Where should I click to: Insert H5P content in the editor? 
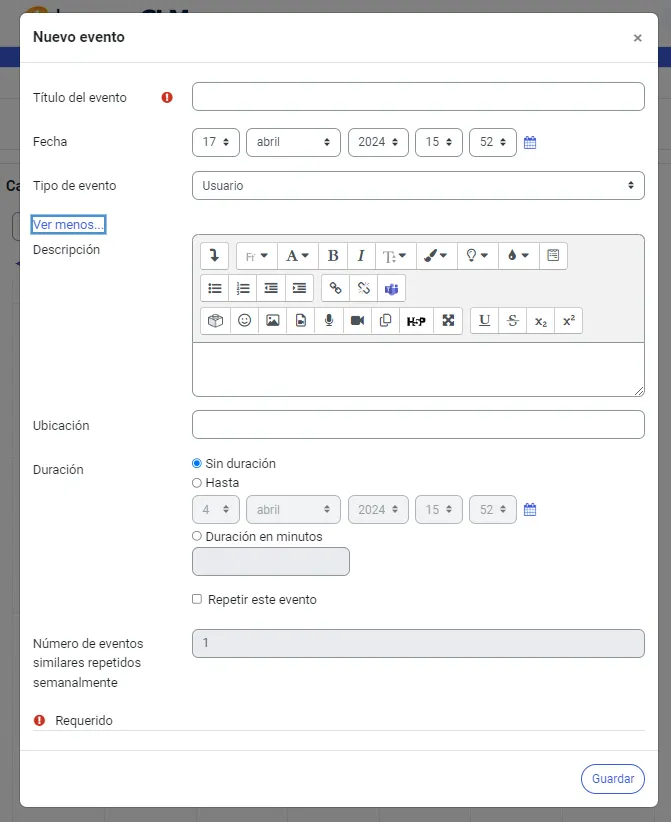[x=416, y=320]
